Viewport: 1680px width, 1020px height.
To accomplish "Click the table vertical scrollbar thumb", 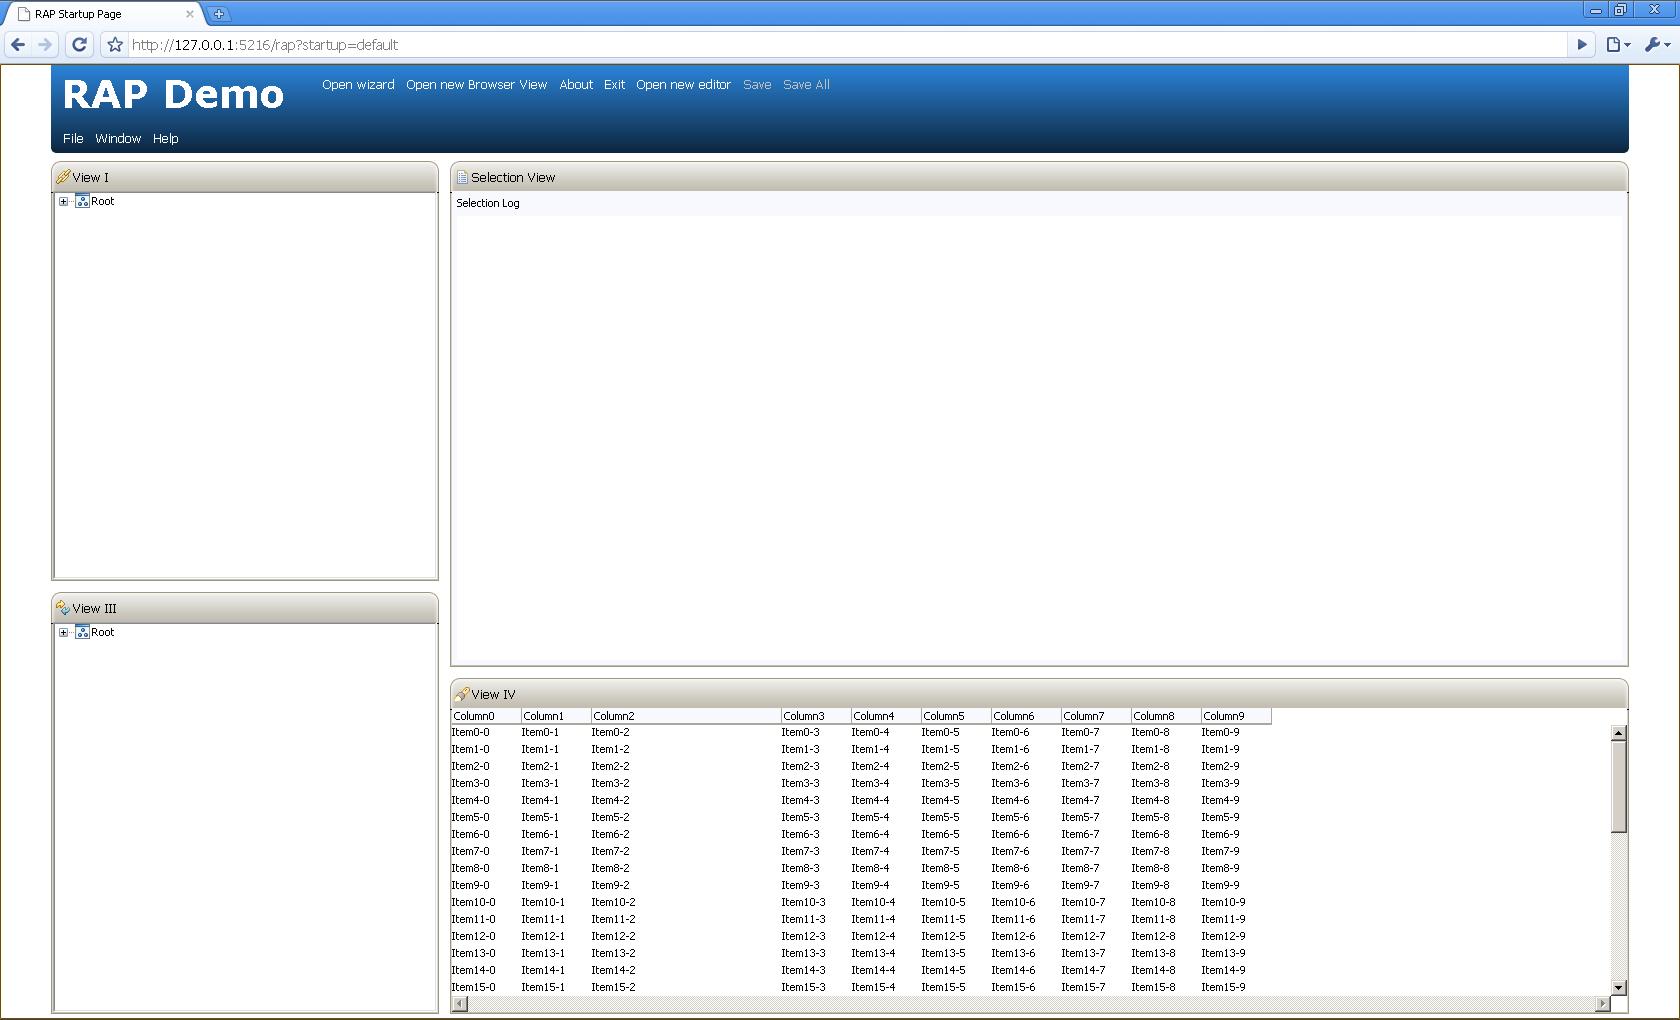I will [x=1619, y=786].
